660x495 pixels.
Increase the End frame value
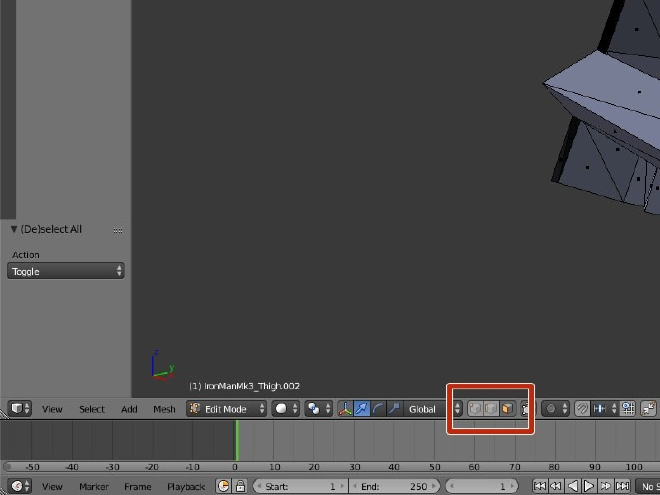tap(434, 486)
